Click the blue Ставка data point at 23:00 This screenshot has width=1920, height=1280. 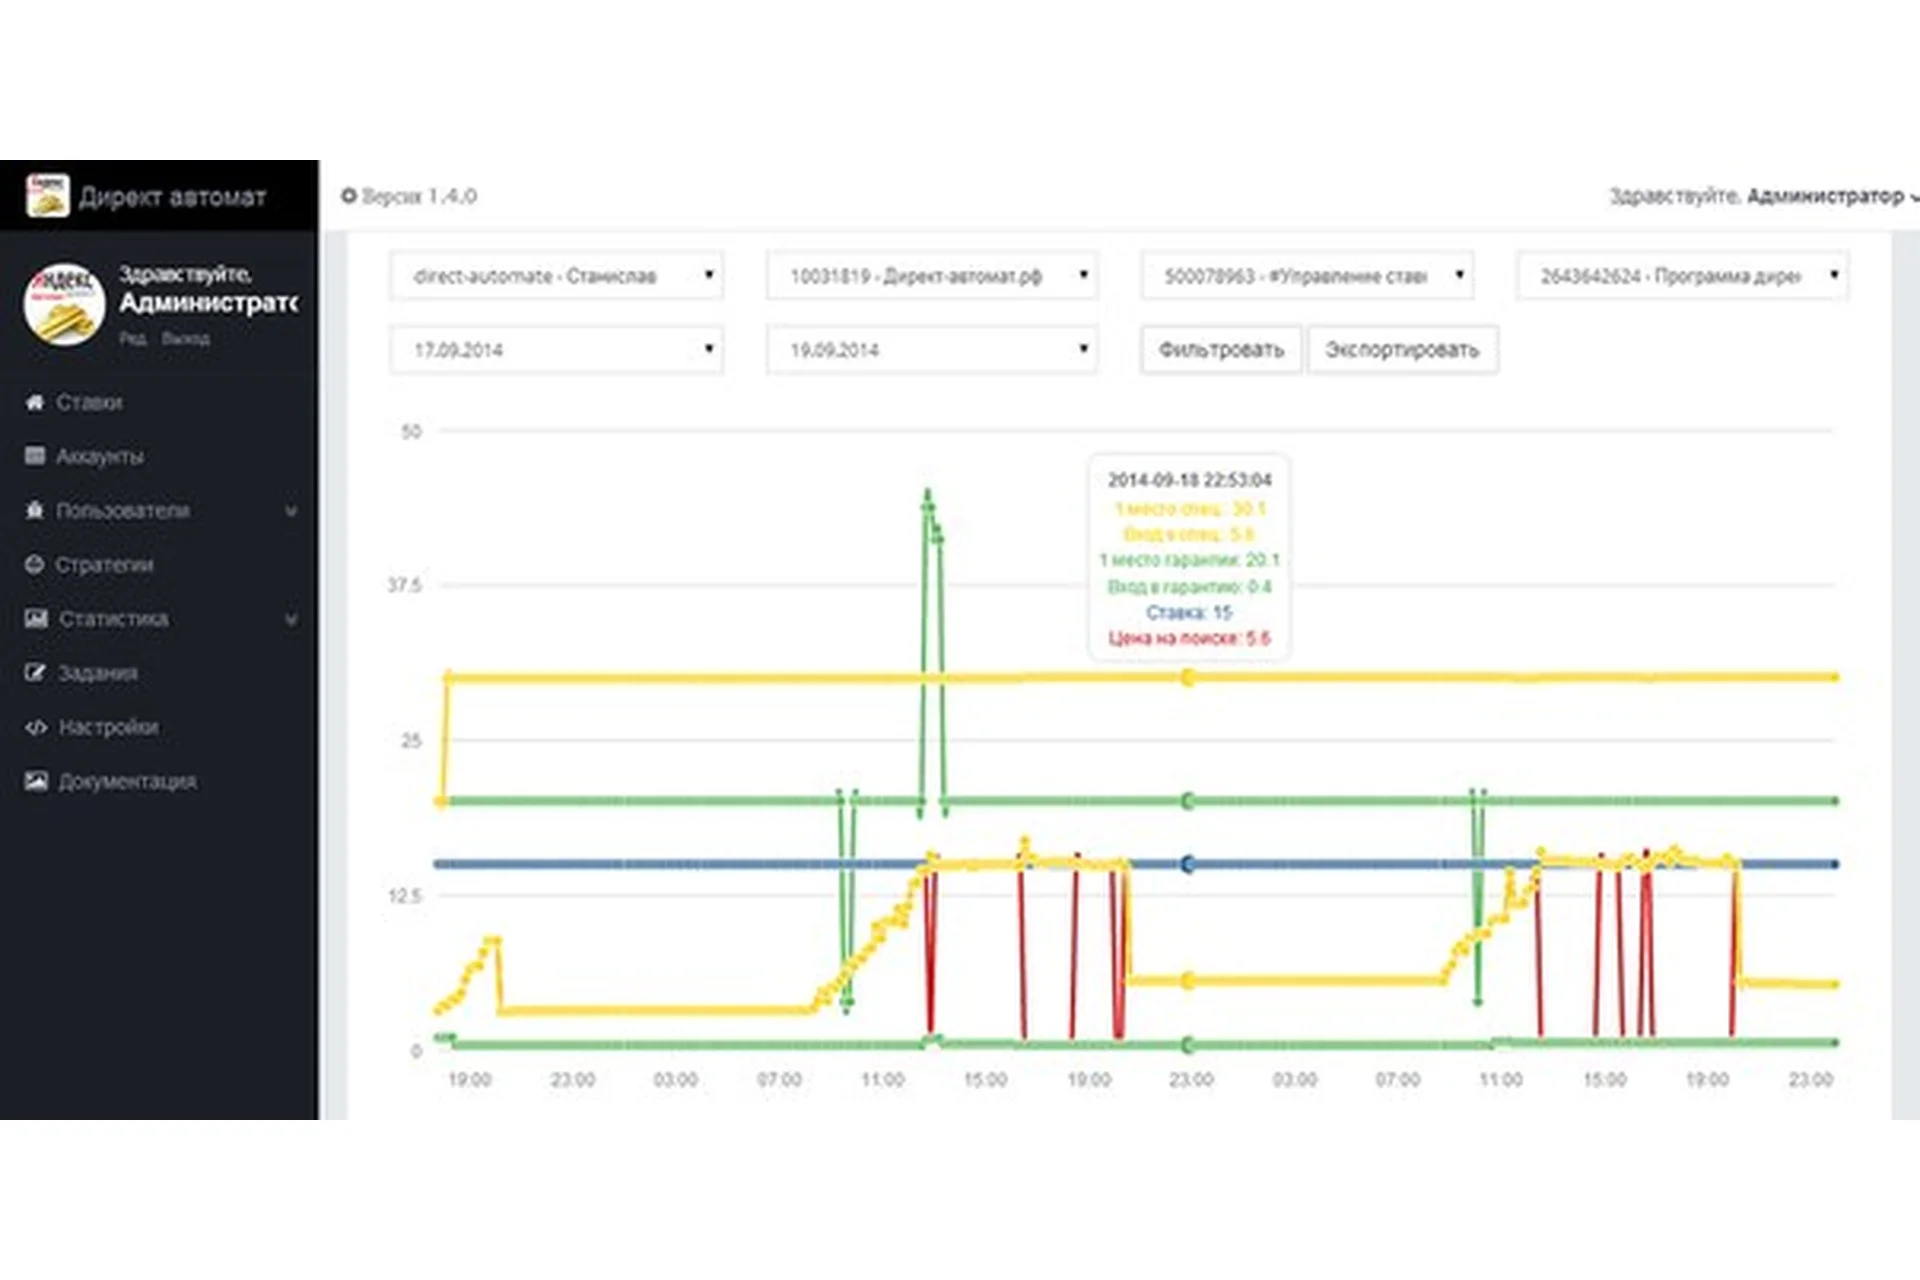[1187, 864]
